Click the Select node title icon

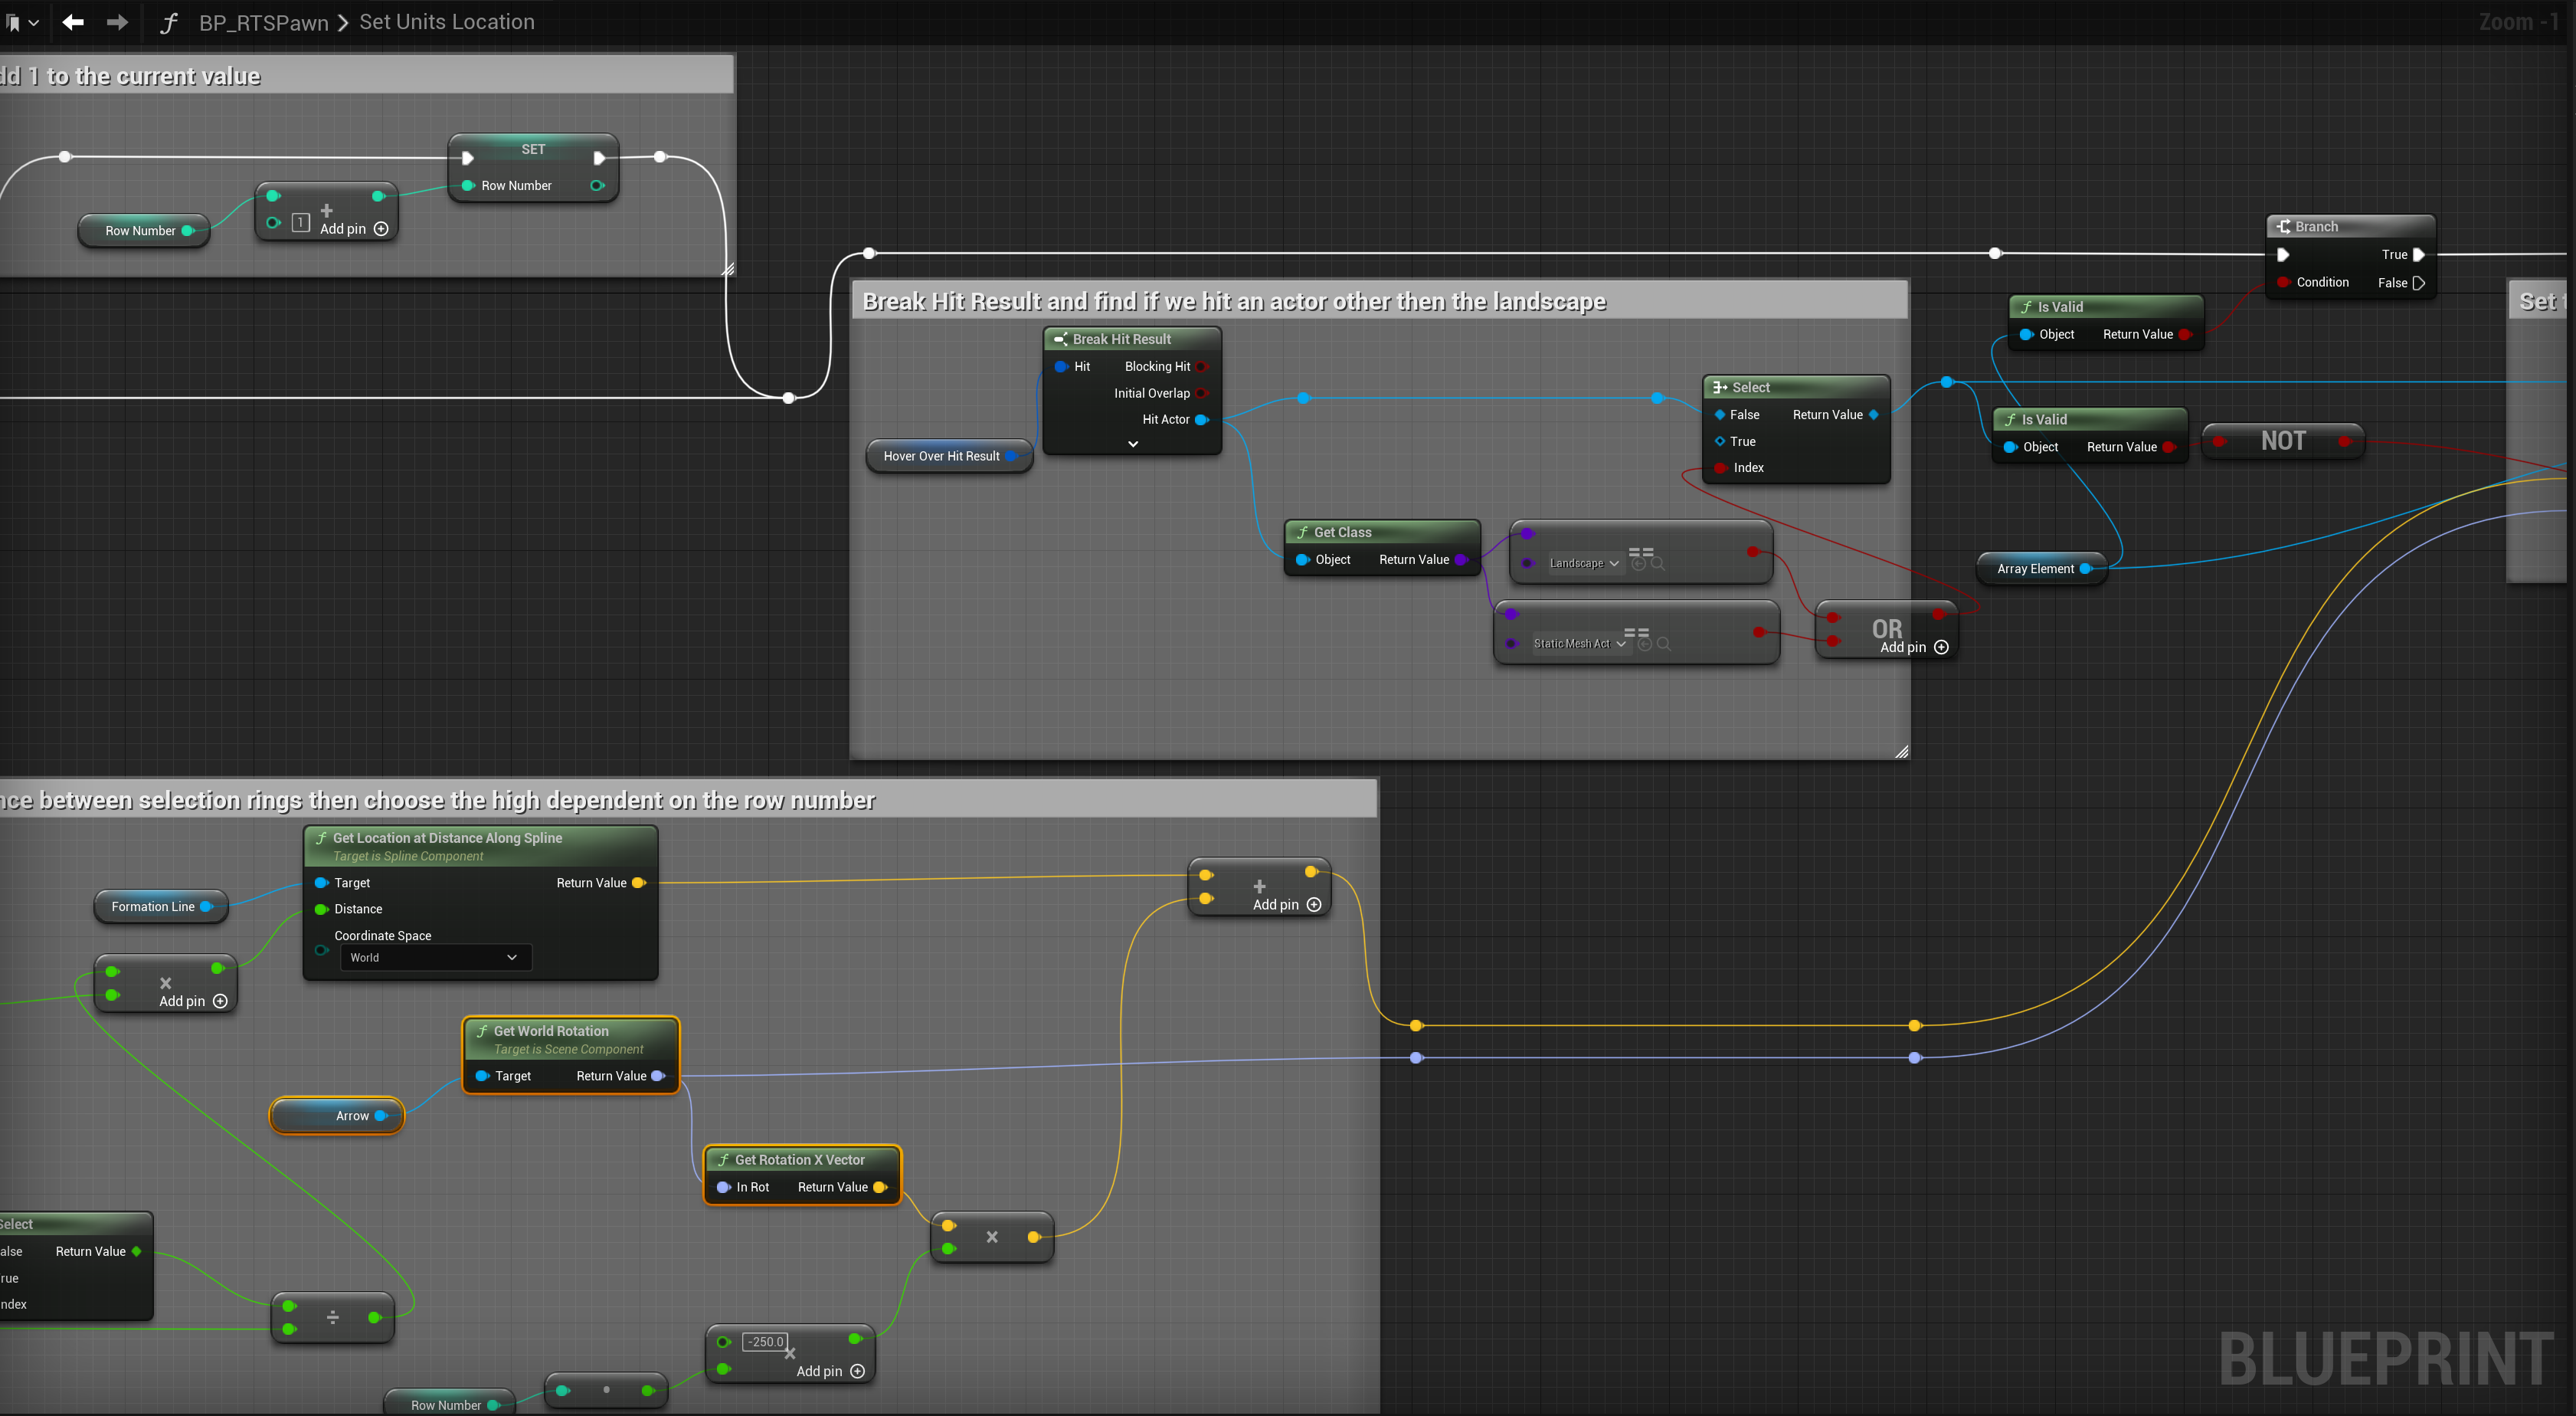tap(1720, 387)
